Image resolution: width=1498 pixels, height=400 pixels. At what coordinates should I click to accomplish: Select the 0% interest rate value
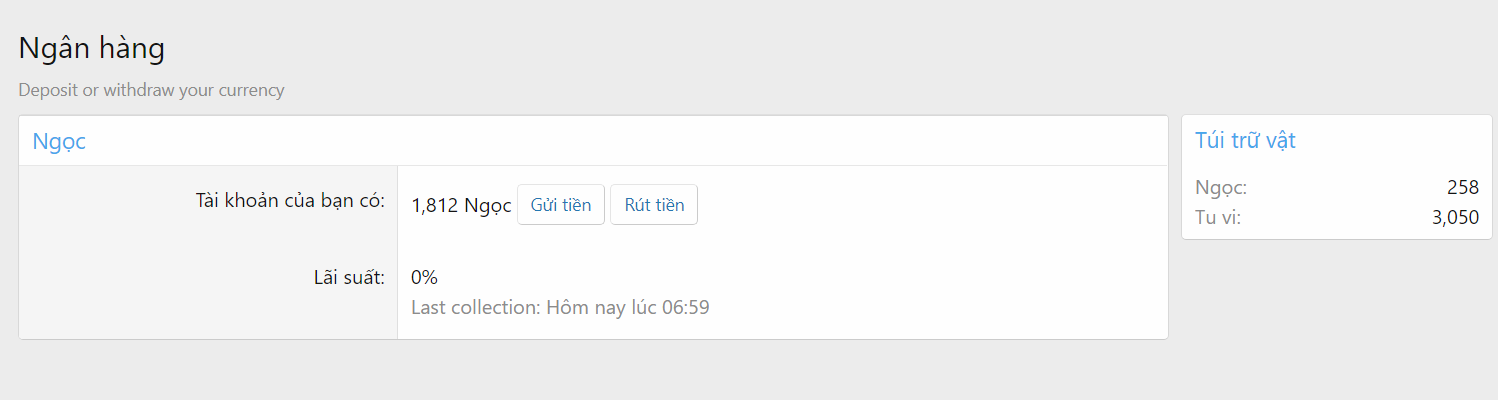coord(424,277)
